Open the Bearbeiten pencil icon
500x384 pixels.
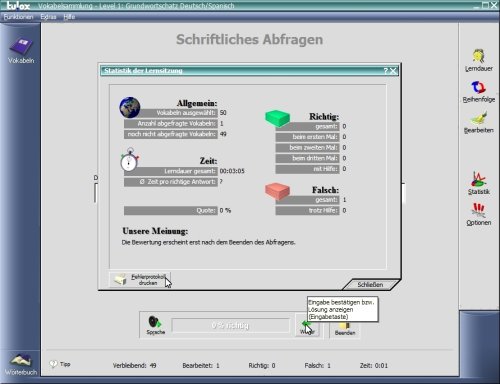pyautogui.click(x=479, y=118)
